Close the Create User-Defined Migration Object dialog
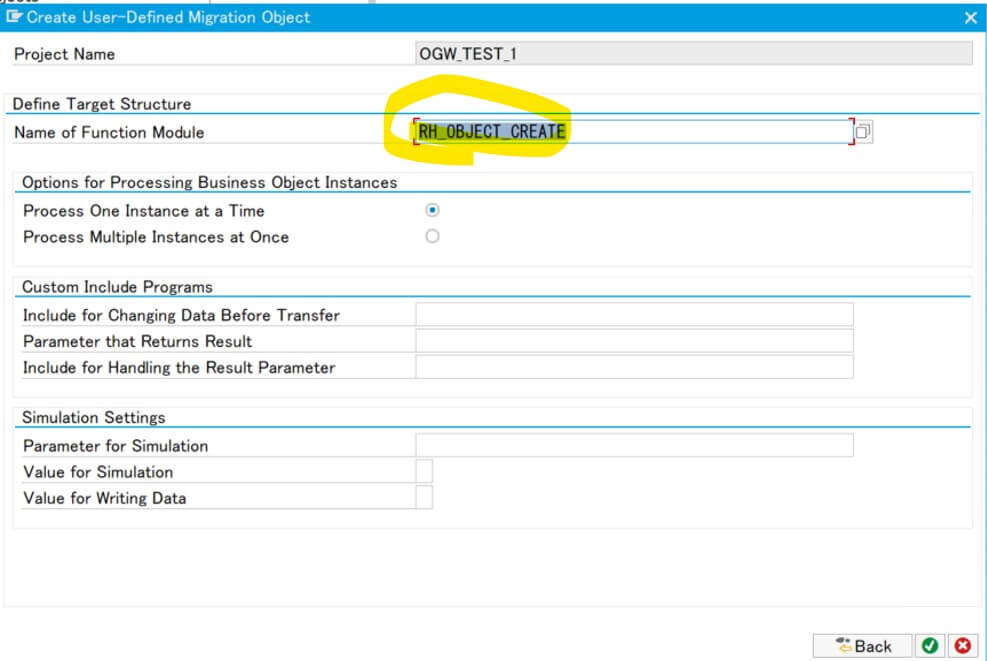 [x=971, y=18]
